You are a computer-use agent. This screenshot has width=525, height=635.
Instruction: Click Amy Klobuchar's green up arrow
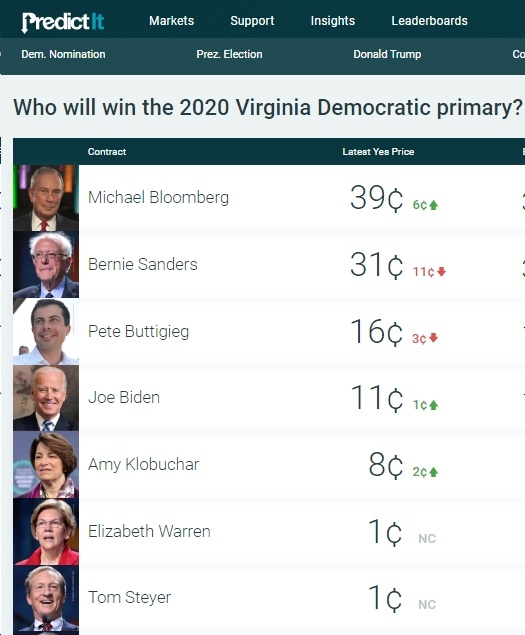(433, 472)
